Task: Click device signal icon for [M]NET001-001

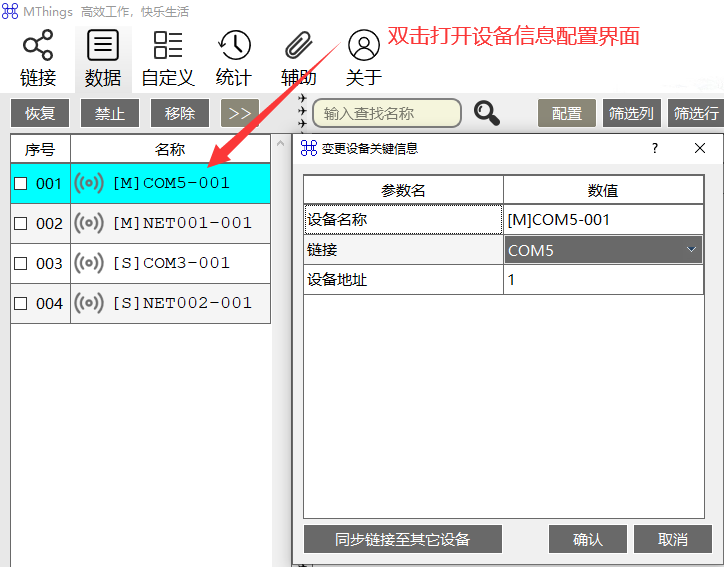Action: click(x=89, y=223)
